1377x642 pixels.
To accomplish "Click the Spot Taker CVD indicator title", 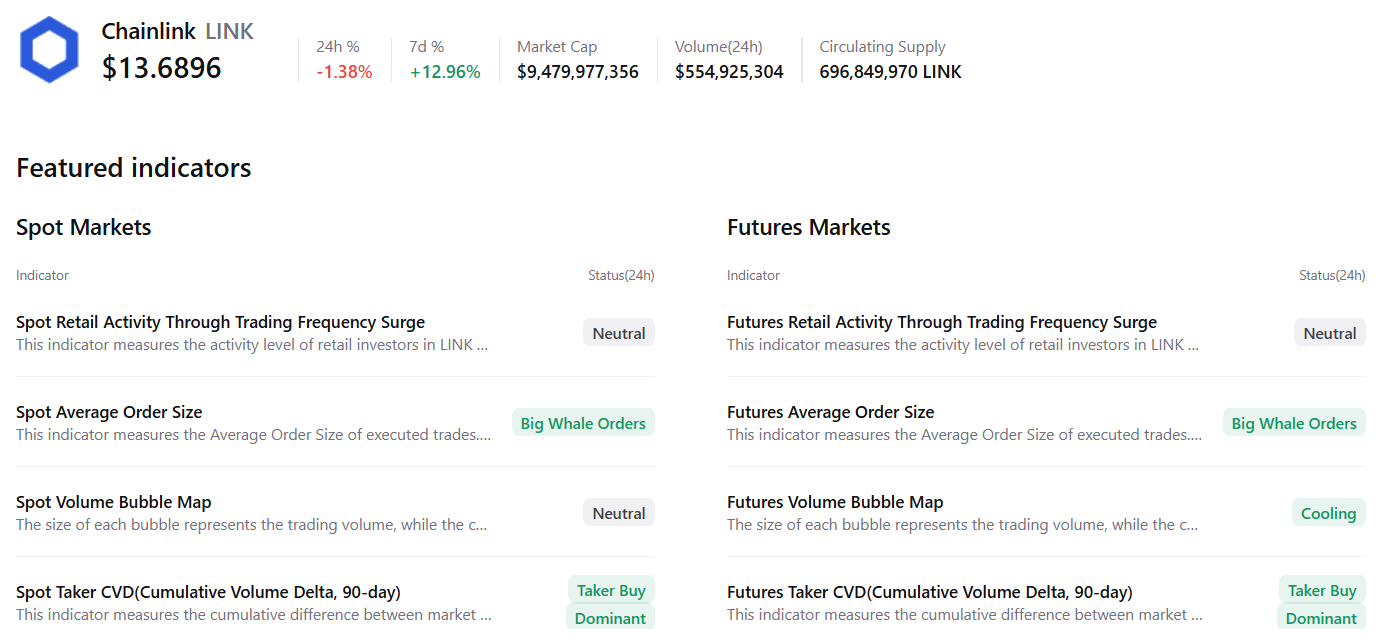I will click(201, 591).
